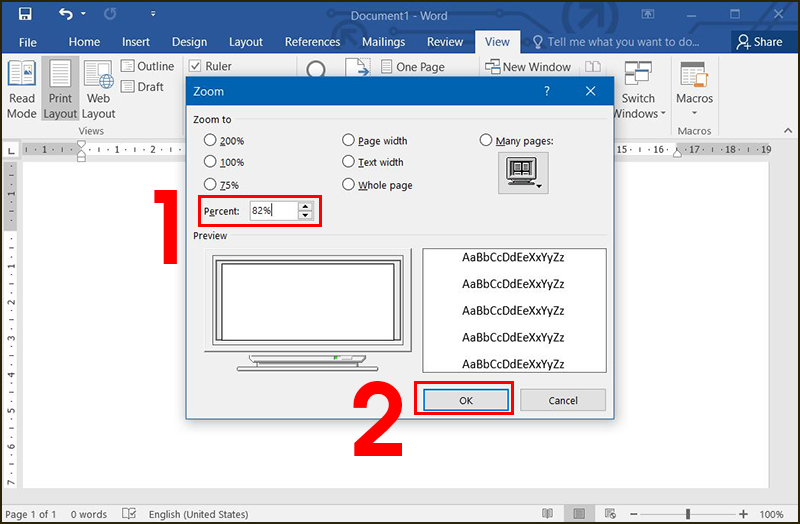Viewport: 800px width, 524px height.
Task: Open a New Window
Action: tap(528, 67)
